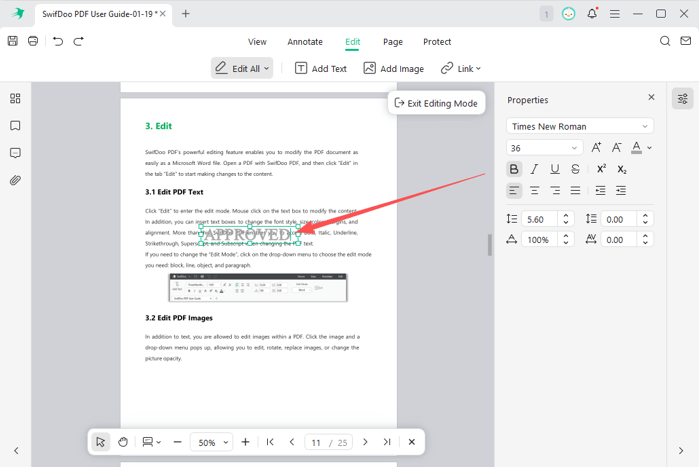Switch to the Page tab
The width and height of the screenshot is (700, 467).
[393, 42]
